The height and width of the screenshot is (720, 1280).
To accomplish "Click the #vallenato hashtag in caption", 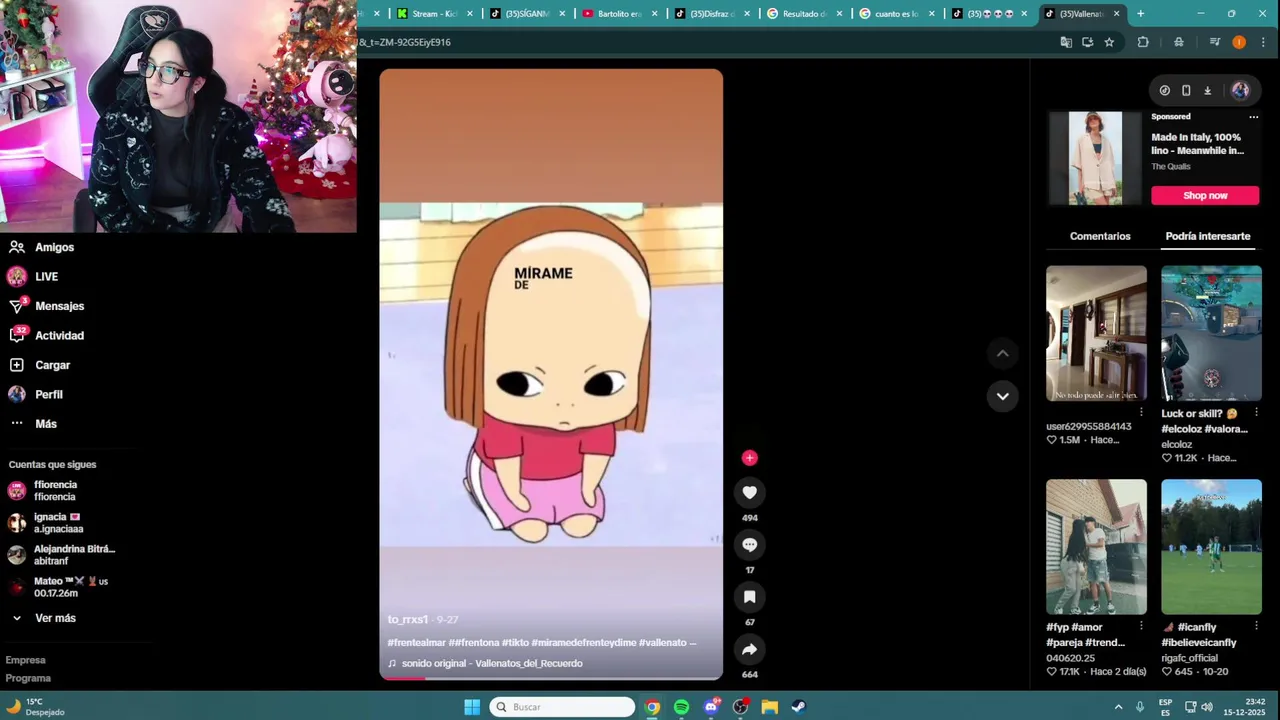I will click(x=662, y=643).
